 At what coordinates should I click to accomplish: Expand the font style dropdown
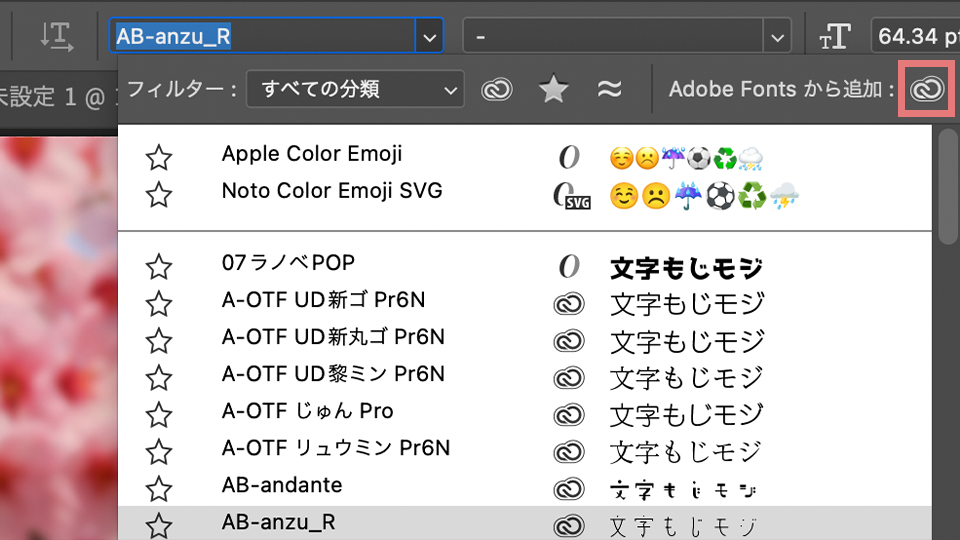[x=778, y=37]
